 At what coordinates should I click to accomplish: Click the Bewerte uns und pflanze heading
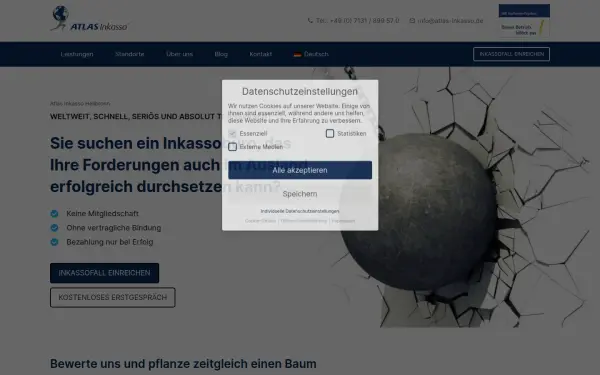pos(183,364)
